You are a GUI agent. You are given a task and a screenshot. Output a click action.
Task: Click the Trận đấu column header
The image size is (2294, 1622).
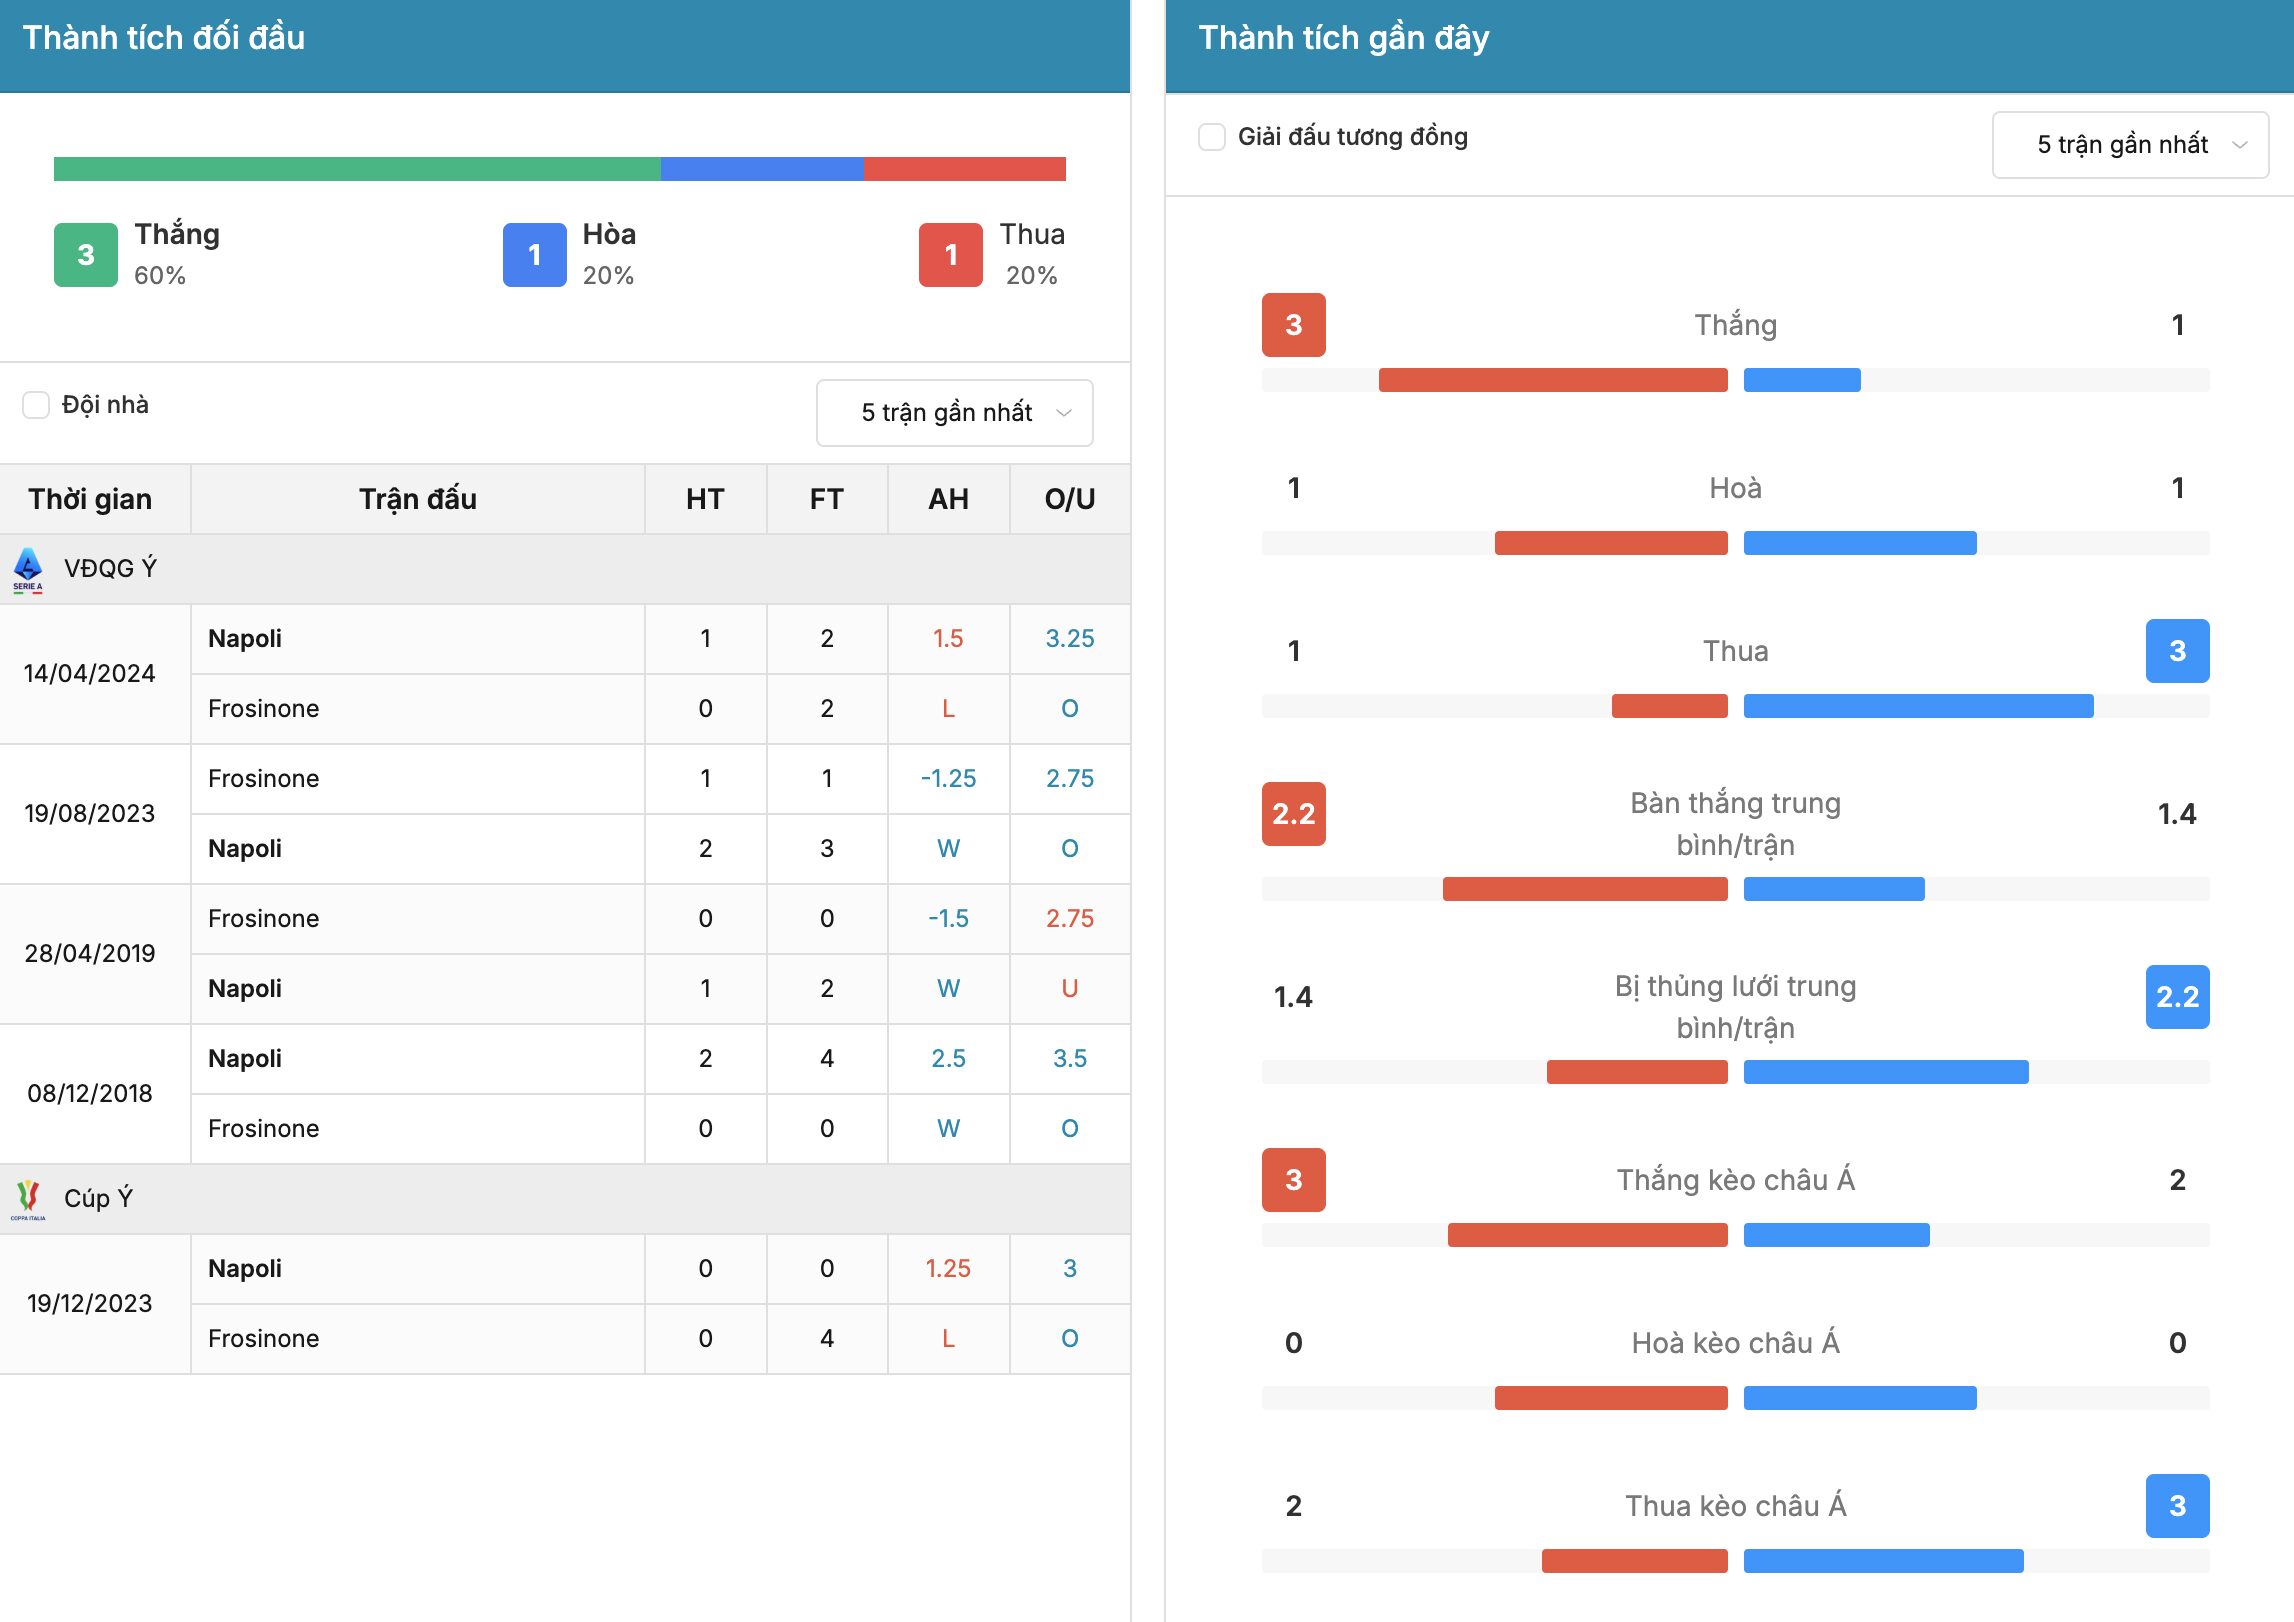pos(418,499)
